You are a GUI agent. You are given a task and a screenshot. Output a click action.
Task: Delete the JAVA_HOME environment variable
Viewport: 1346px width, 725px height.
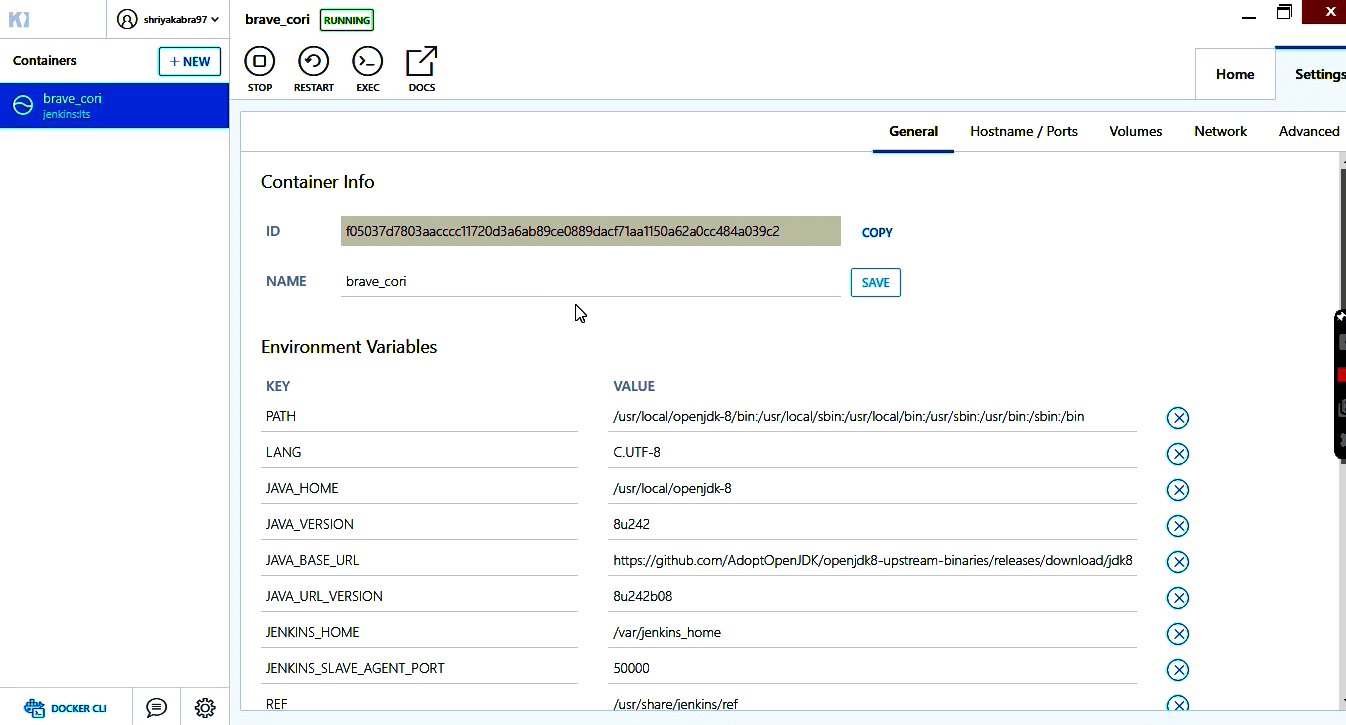[x=1178, y=490]
